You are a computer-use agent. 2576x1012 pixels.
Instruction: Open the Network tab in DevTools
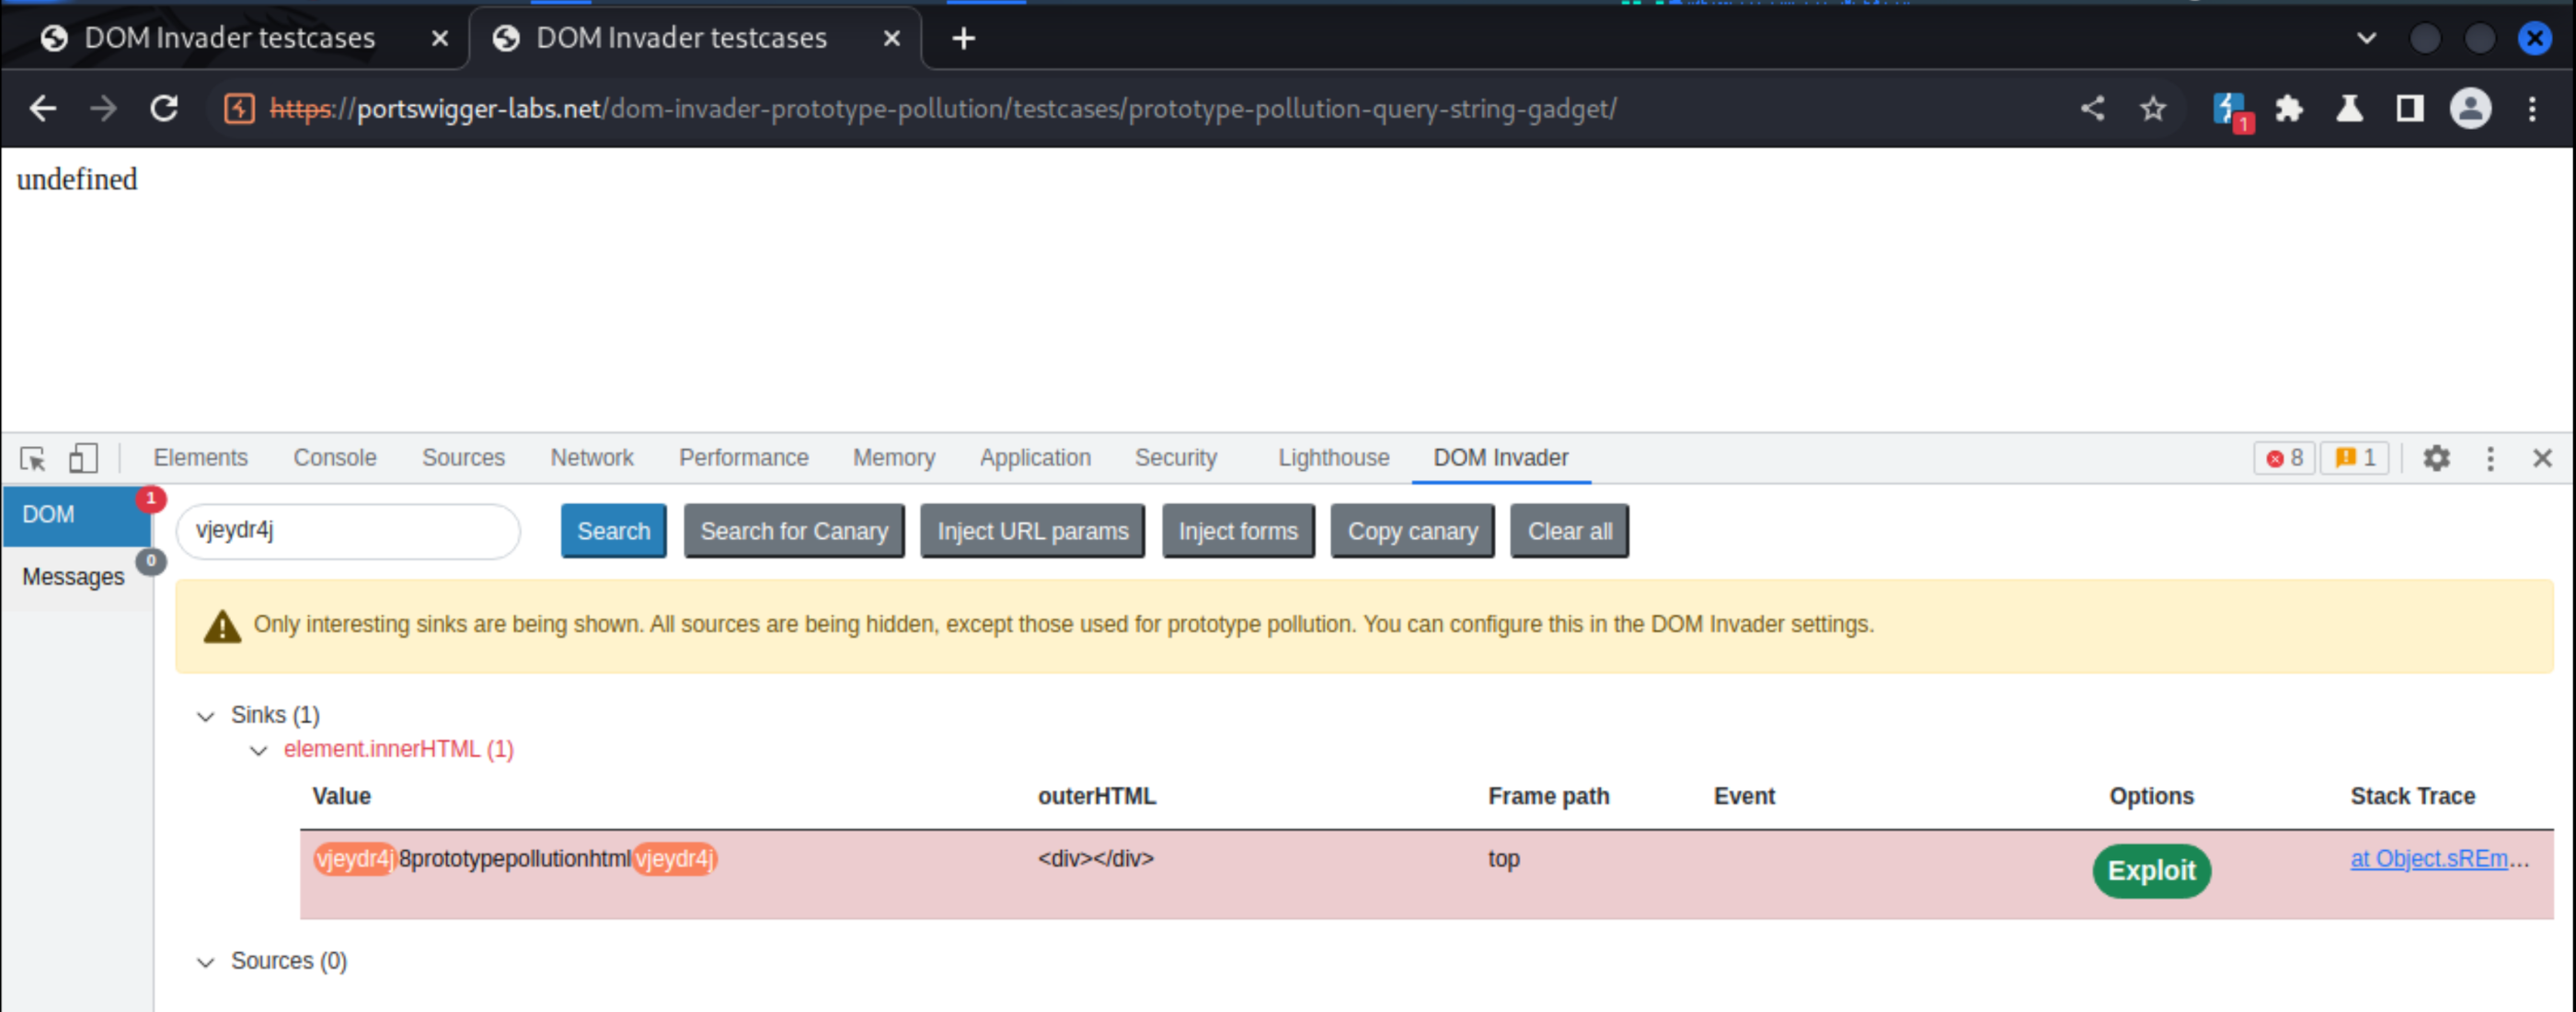[x=592, y=458]
